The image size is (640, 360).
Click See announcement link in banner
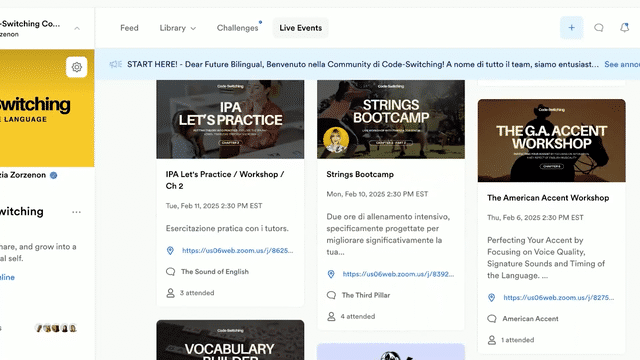622,64
